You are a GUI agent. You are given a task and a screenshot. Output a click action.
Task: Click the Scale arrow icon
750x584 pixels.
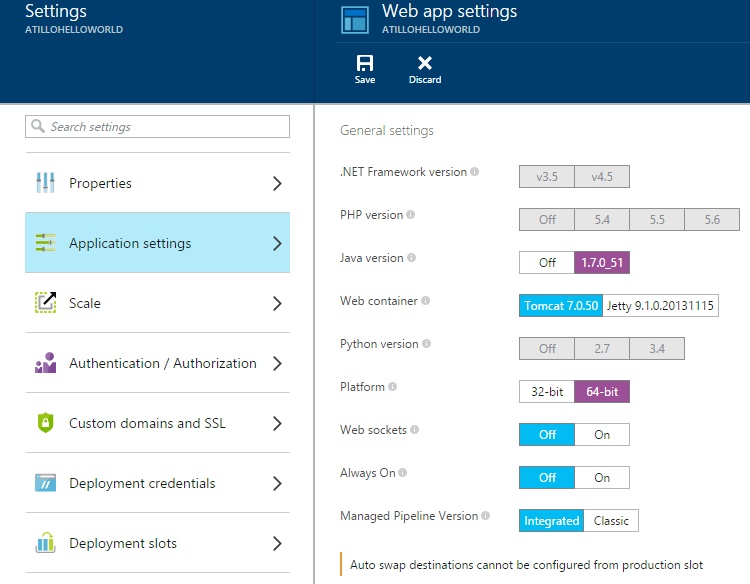pyautogui.click(x=45, y=302)
